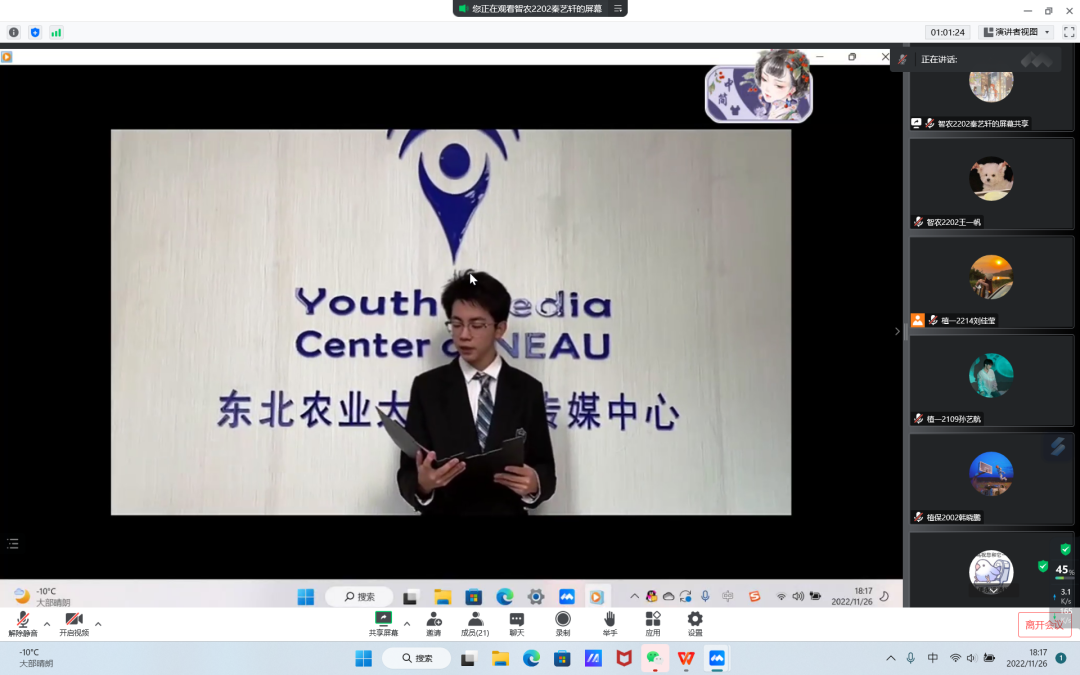This screenshot has height=675, width=1080.
Task: Turn on camera with 开启视频
Action: (74, 623)
